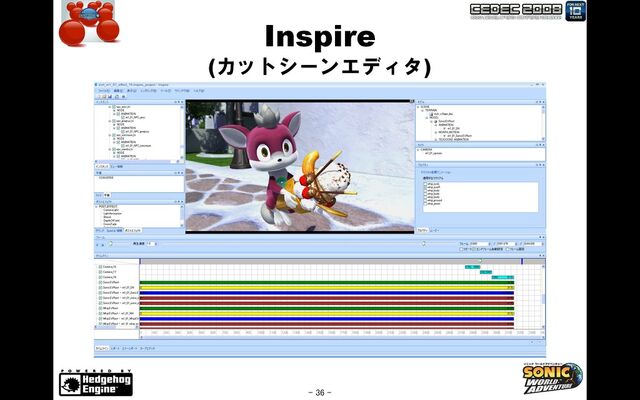Click the cyan Camera_18 clip on the timeline
Image resolution: width=640 pixels, height=400 pixels.
coord(502,277)
